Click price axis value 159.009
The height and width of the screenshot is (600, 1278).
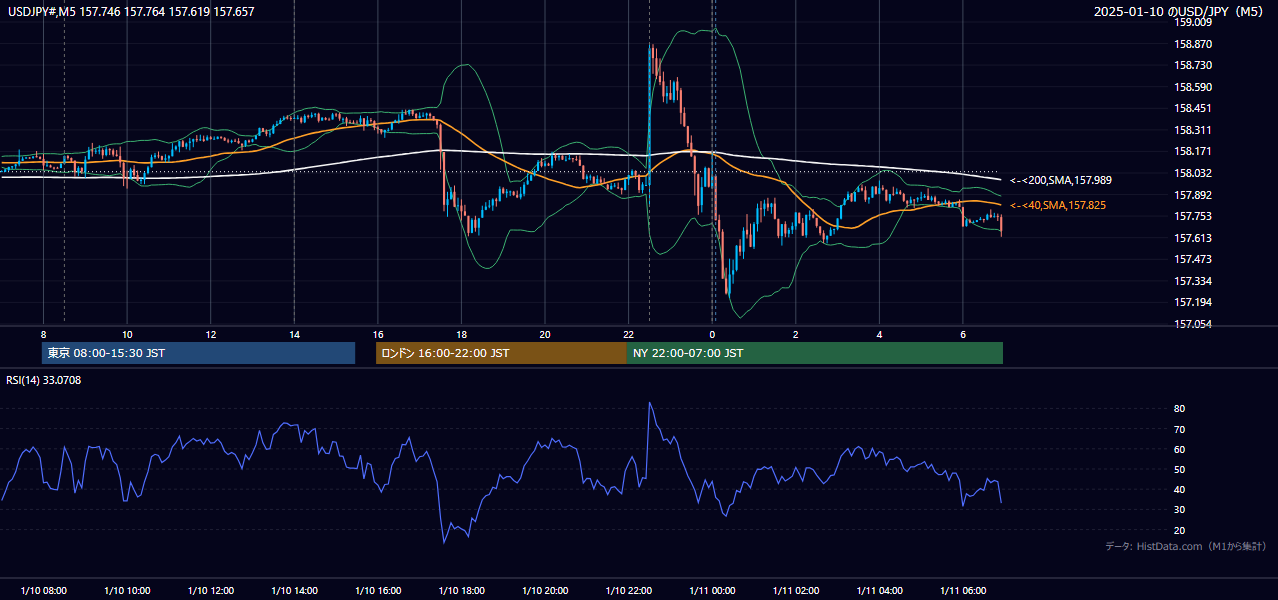[1192, 23]
